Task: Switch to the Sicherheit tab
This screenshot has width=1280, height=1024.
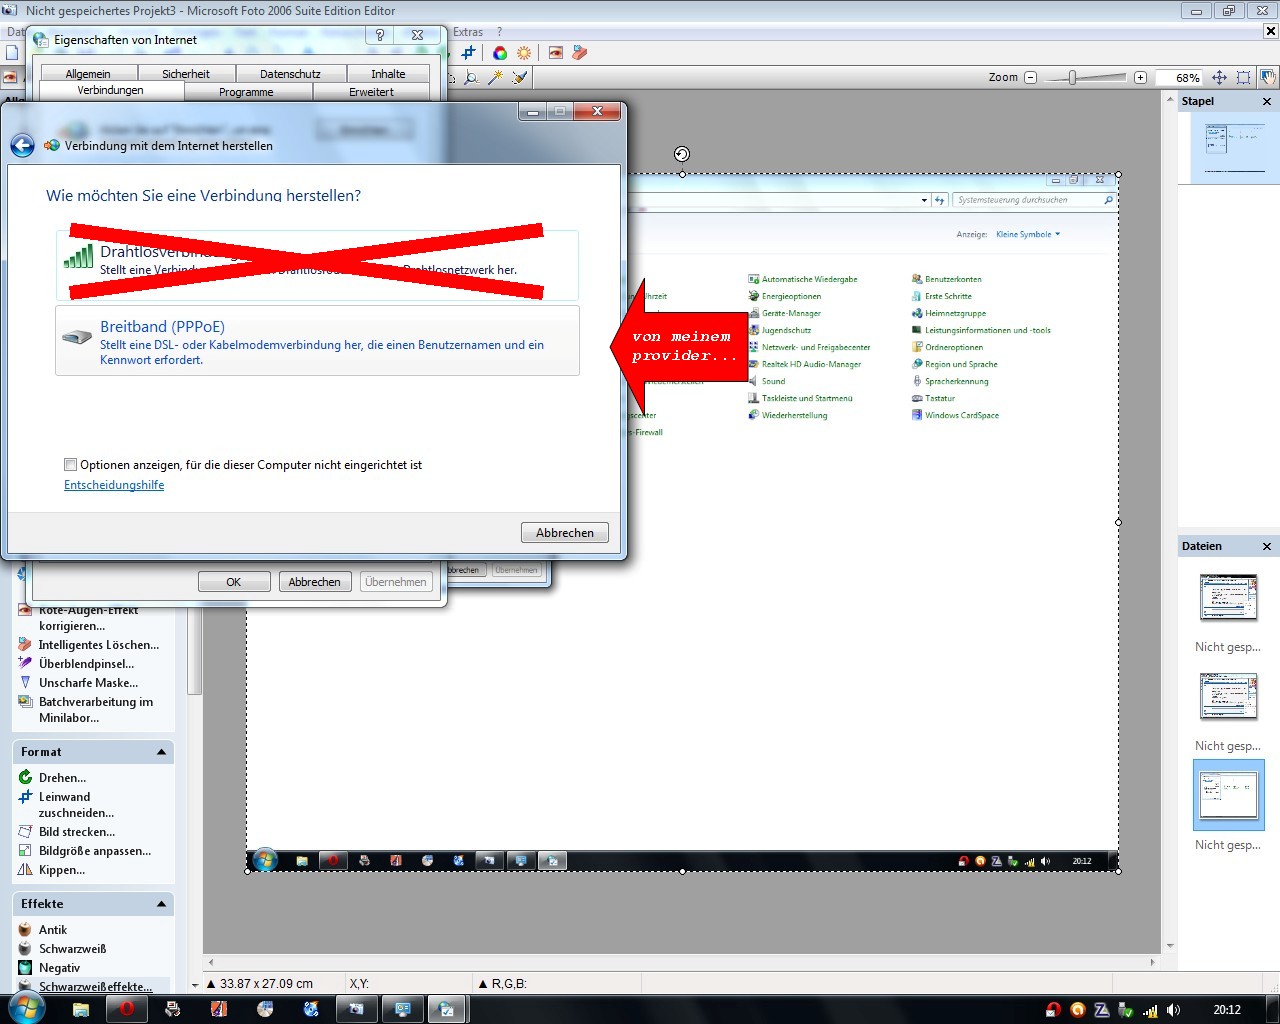Action: [x=186, y=74]
